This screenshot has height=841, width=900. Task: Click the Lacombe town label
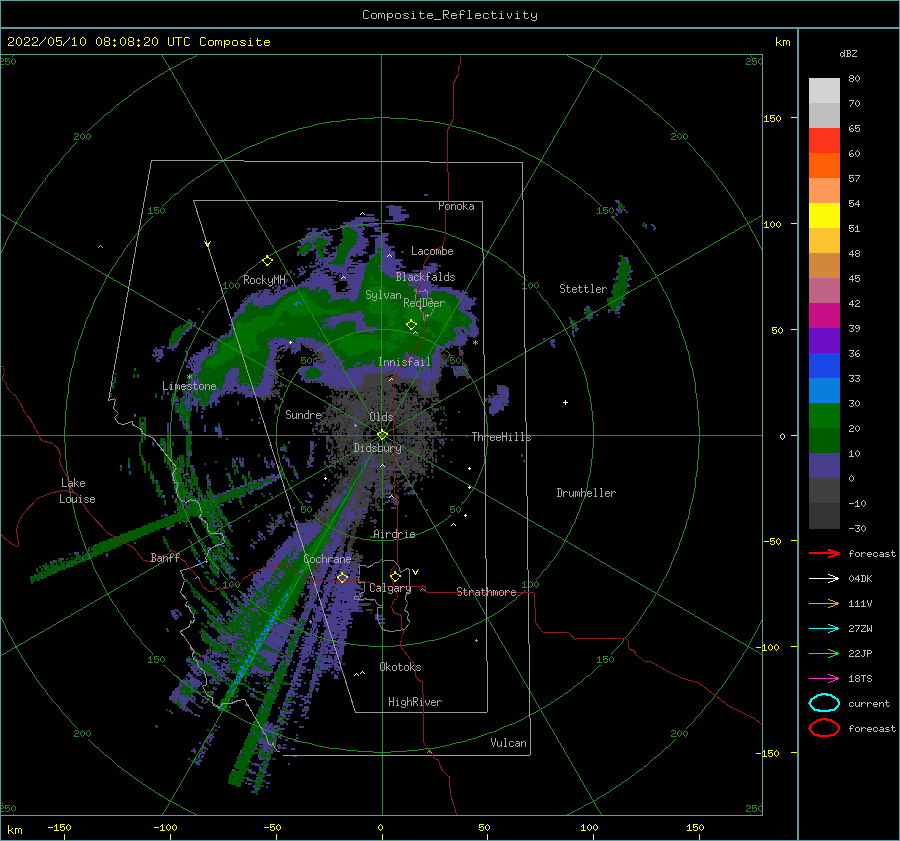[x=432, y=251]
